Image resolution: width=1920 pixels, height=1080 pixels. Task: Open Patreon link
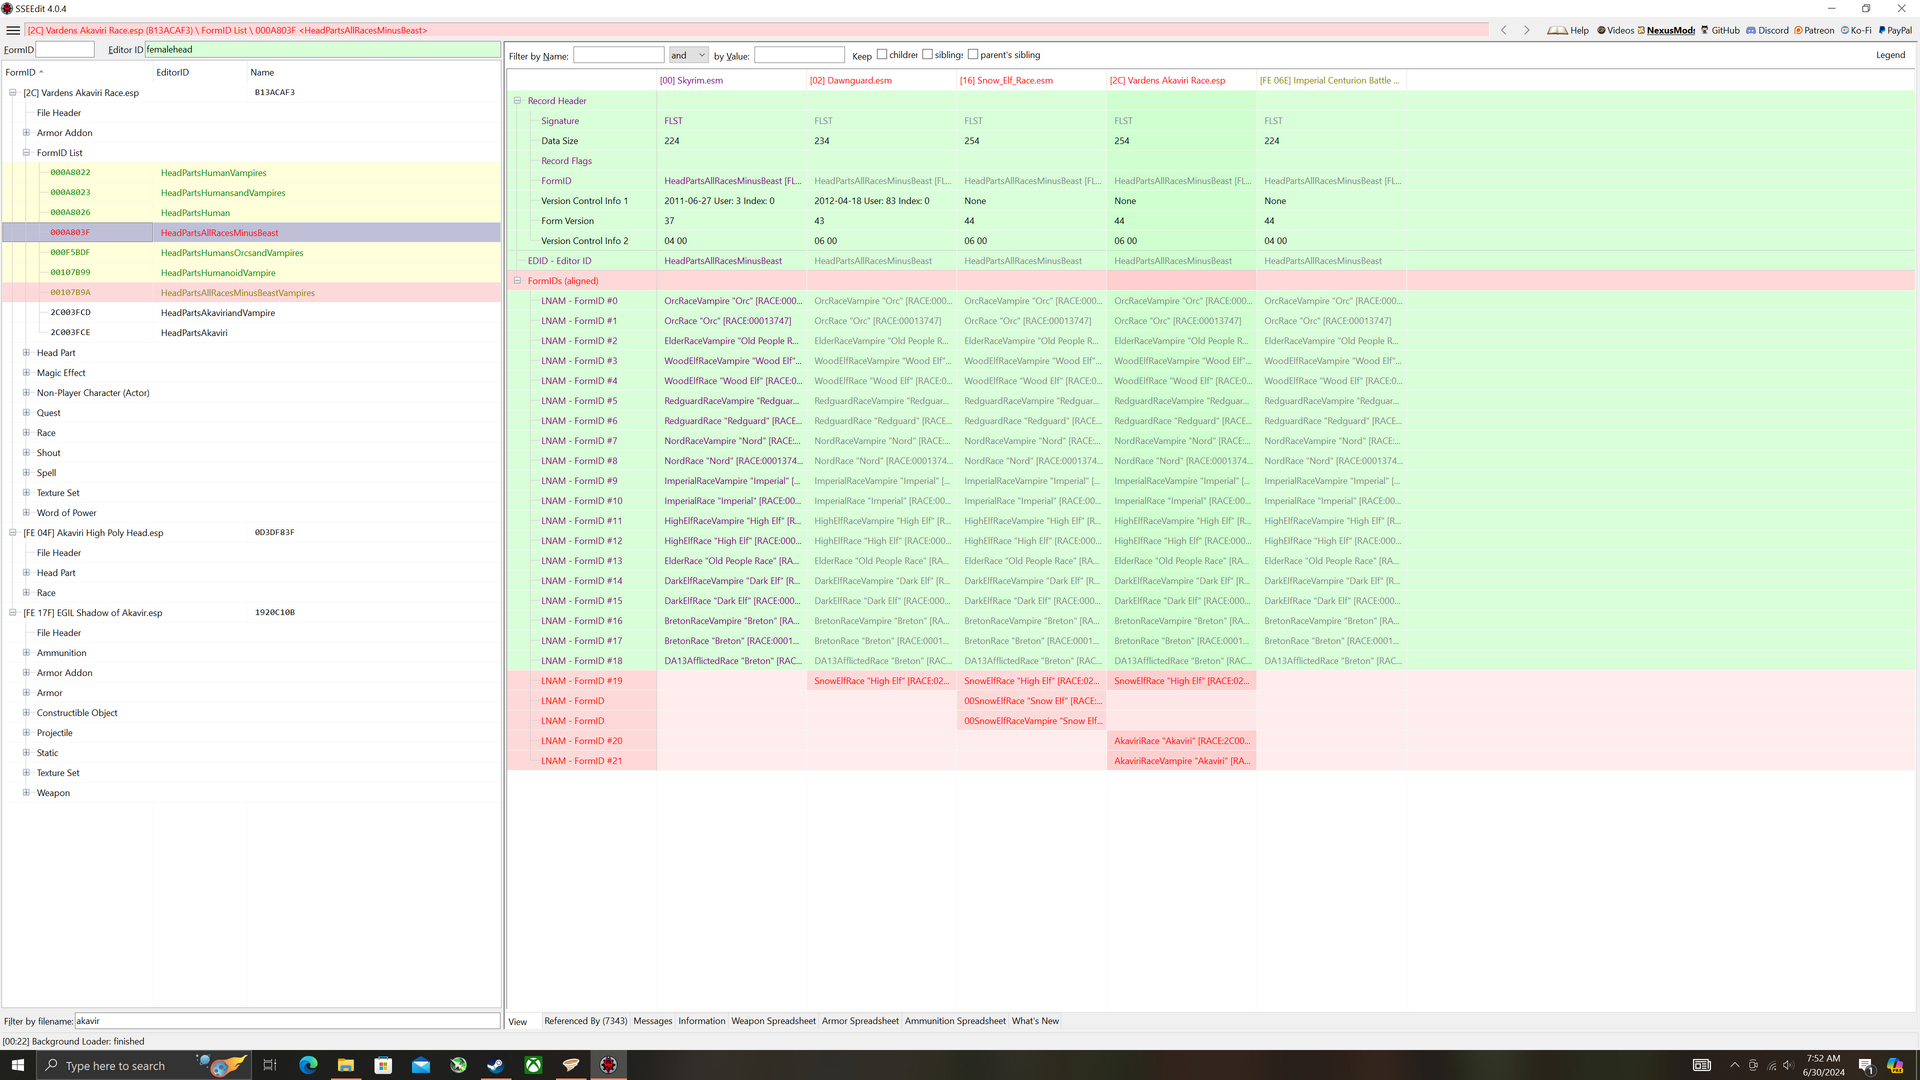(1814, 30)
